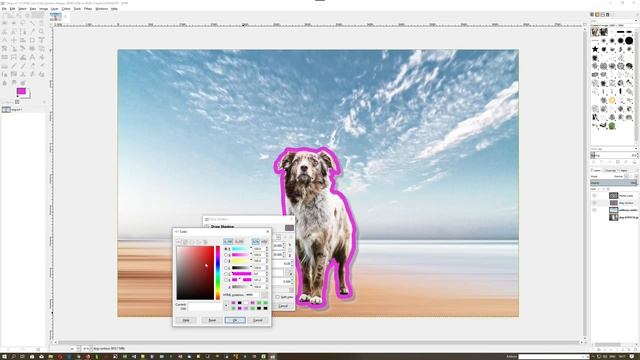
Task: Switch color model to LCh button
Action: (256, 241)
